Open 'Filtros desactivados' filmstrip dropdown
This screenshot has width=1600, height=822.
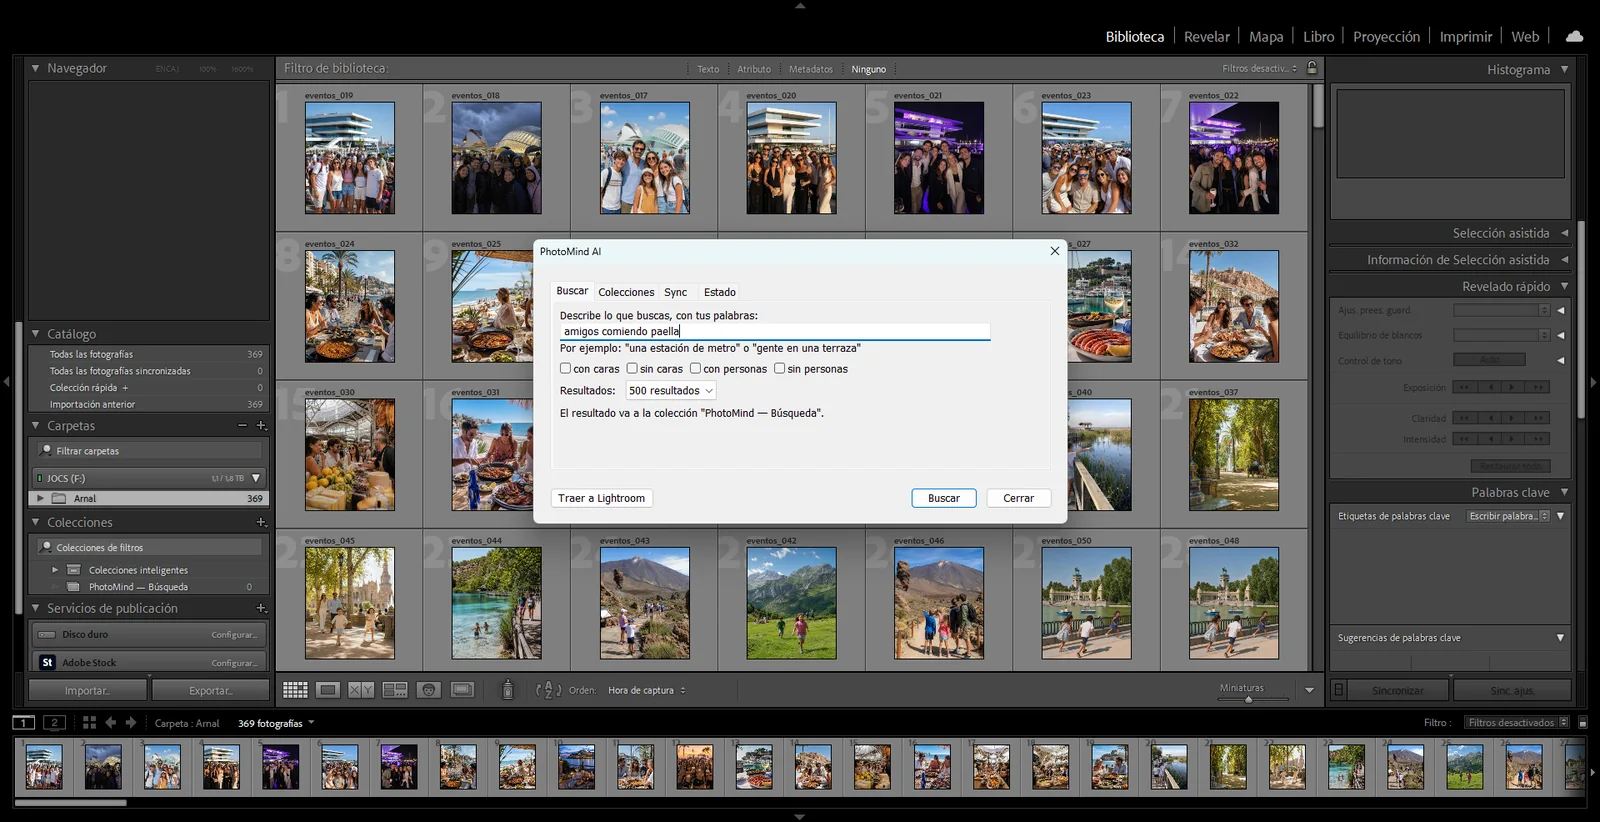click(x=1517, y=722)
